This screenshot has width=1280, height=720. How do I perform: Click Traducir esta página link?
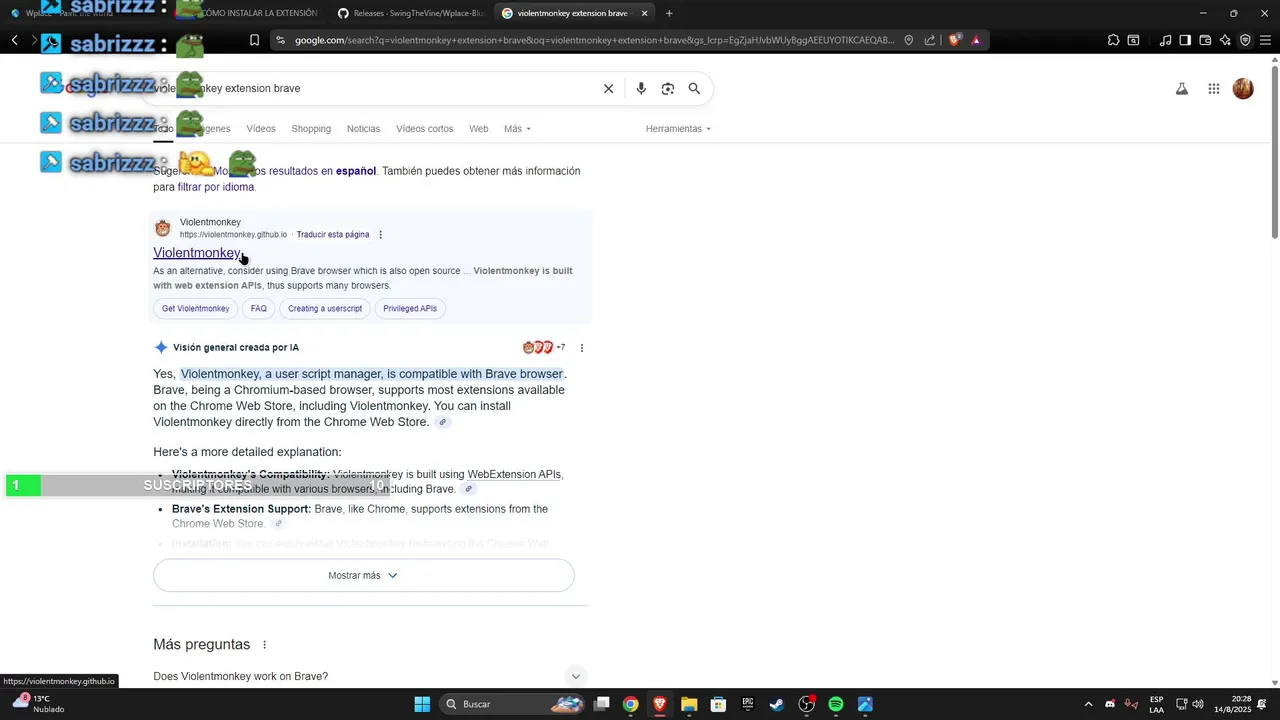333,235
